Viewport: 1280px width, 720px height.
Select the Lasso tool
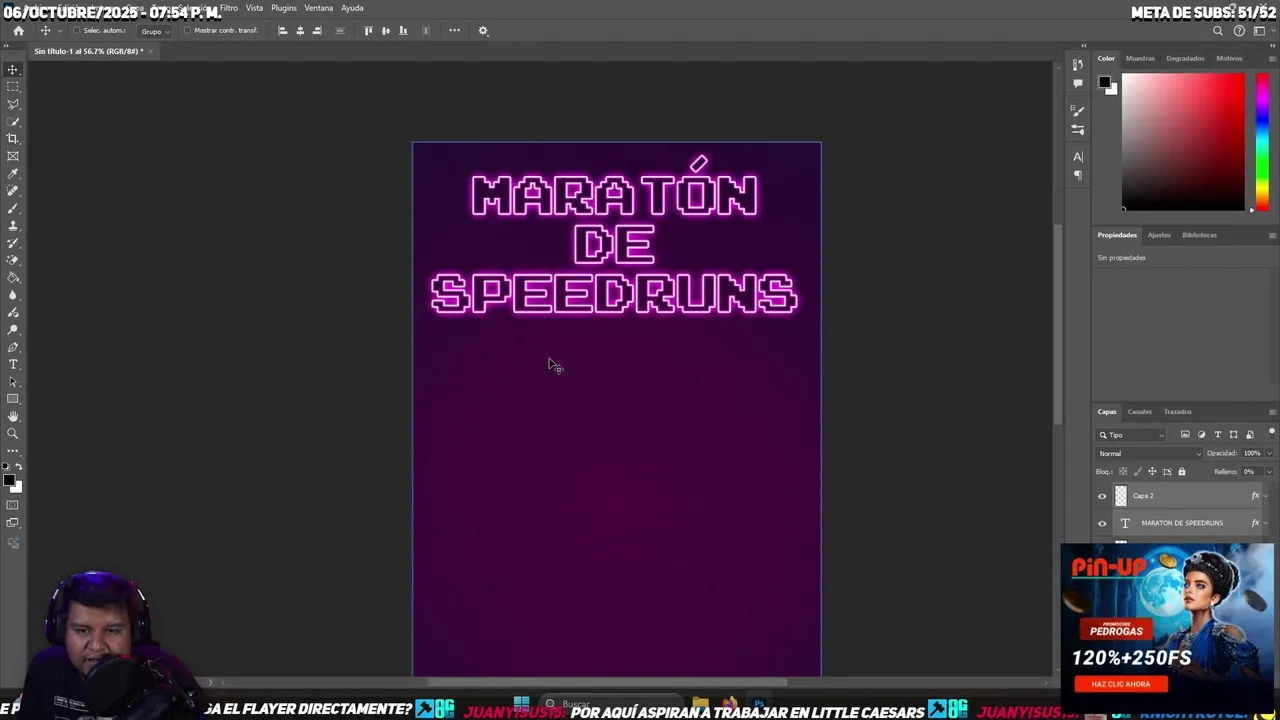click(x=13, y=104)
